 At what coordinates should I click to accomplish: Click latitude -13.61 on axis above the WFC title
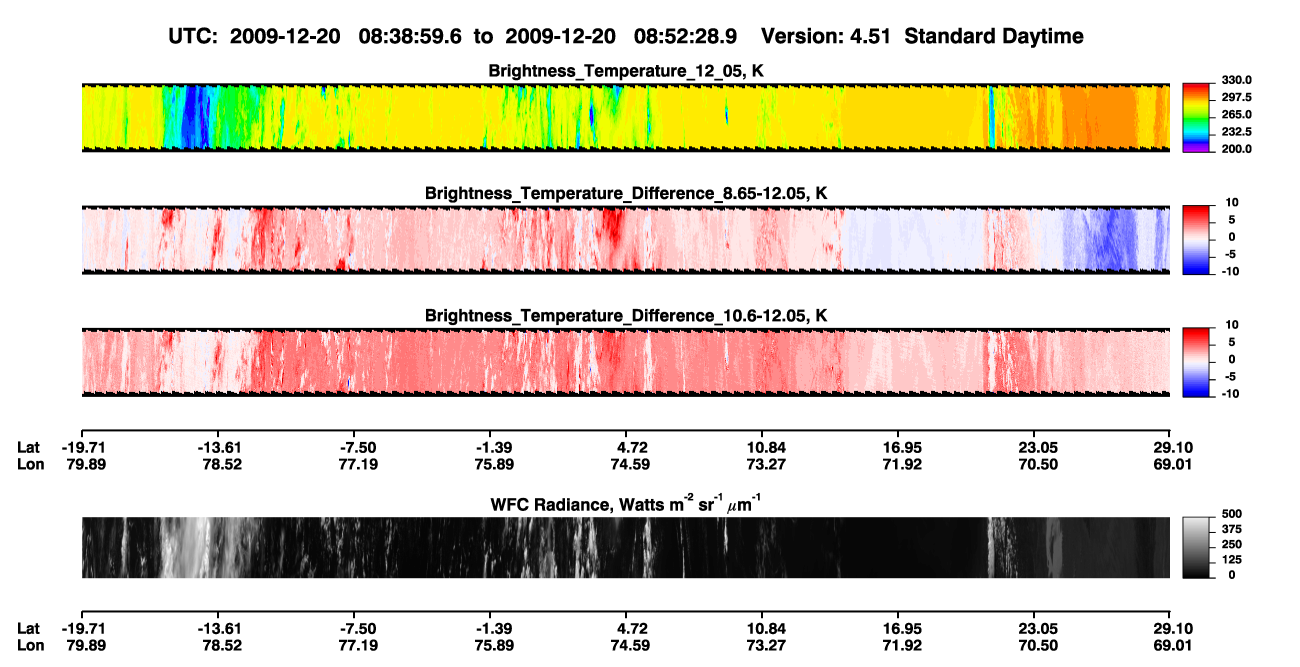[217, 447]
